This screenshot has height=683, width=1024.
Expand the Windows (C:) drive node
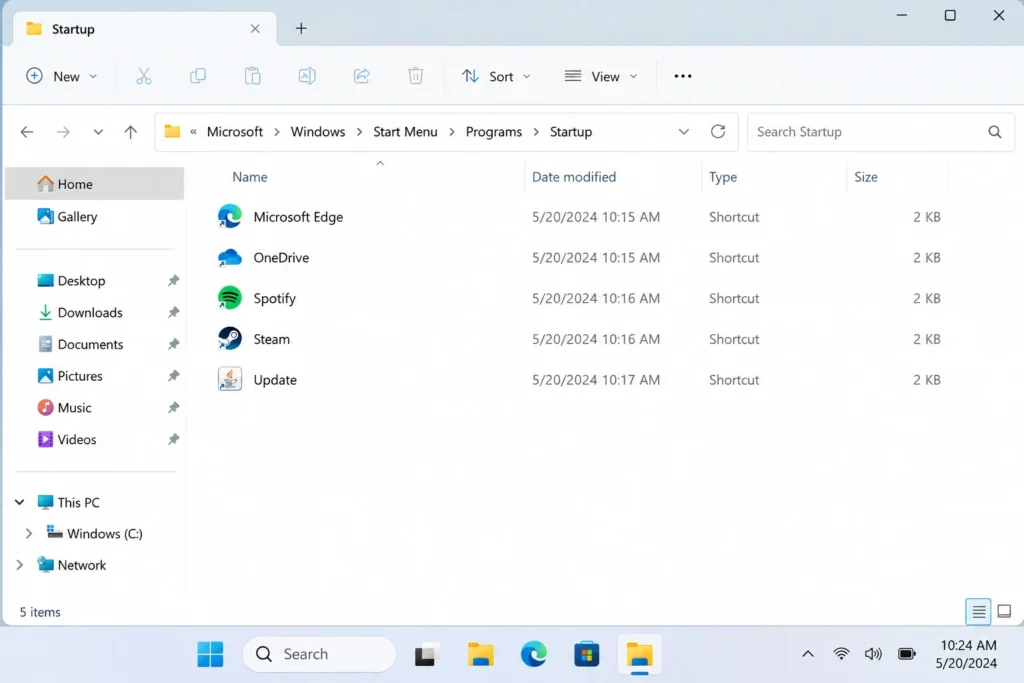pyautogui.click(x=29, y=533)
